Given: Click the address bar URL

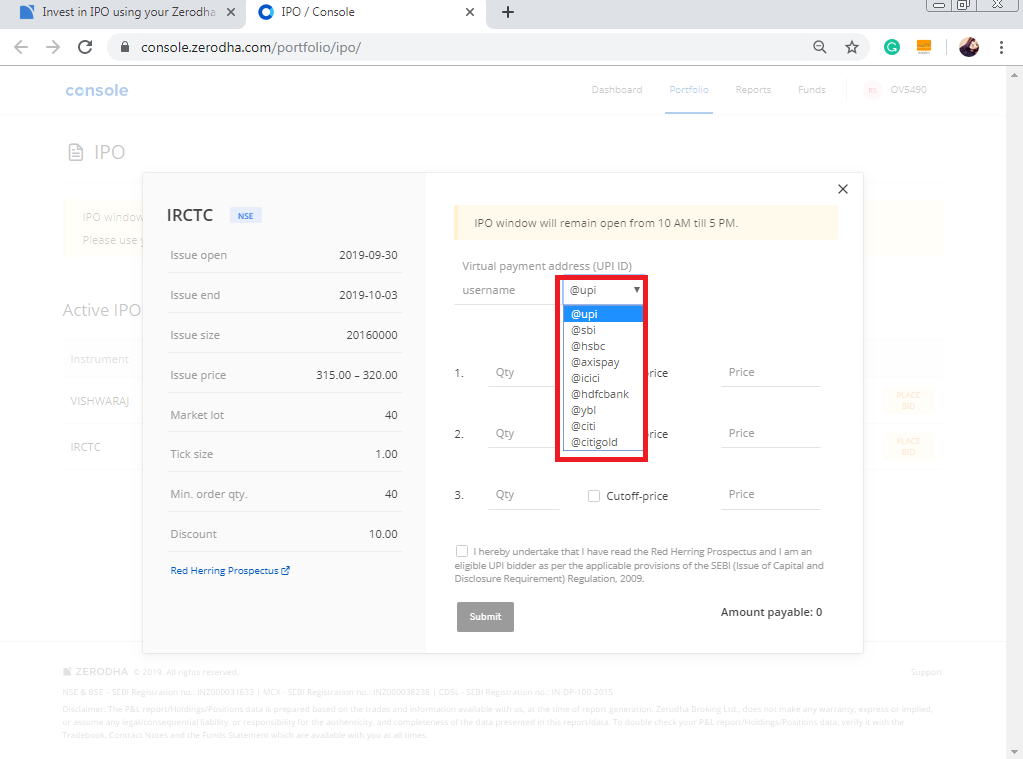Looking at the screenshot, I should point(251,47).
